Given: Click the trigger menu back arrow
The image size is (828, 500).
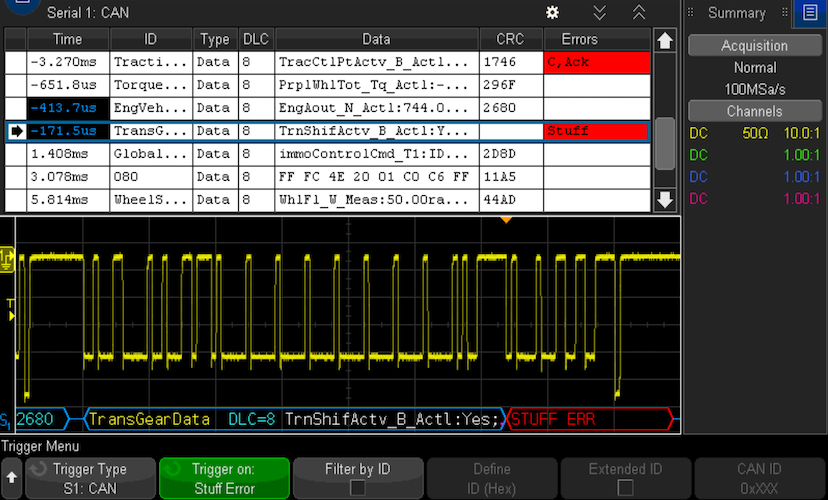Looking at the screenshot, I should click(11, 478).
